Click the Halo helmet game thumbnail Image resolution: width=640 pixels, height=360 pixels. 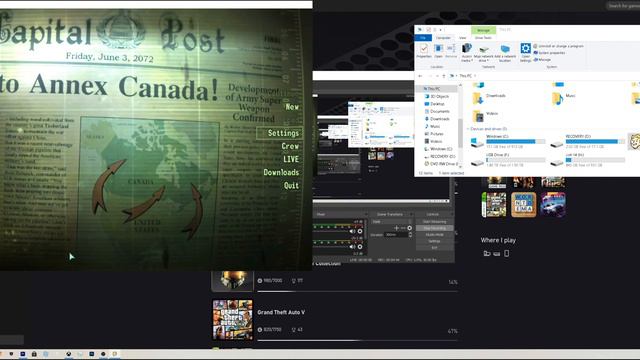[x=232, y=281]
